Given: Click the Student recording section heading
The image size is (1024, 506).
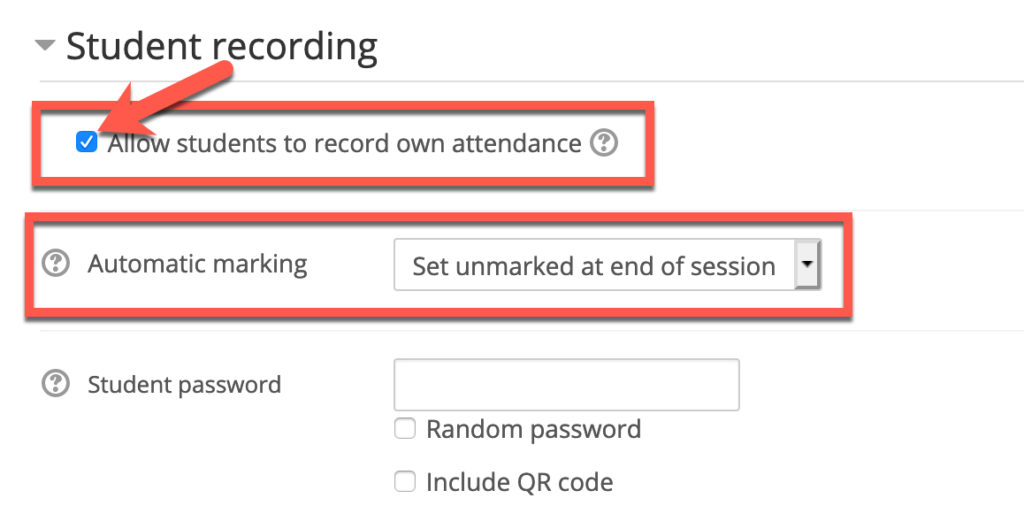Looking at the screenshot, I should (221, 47).
